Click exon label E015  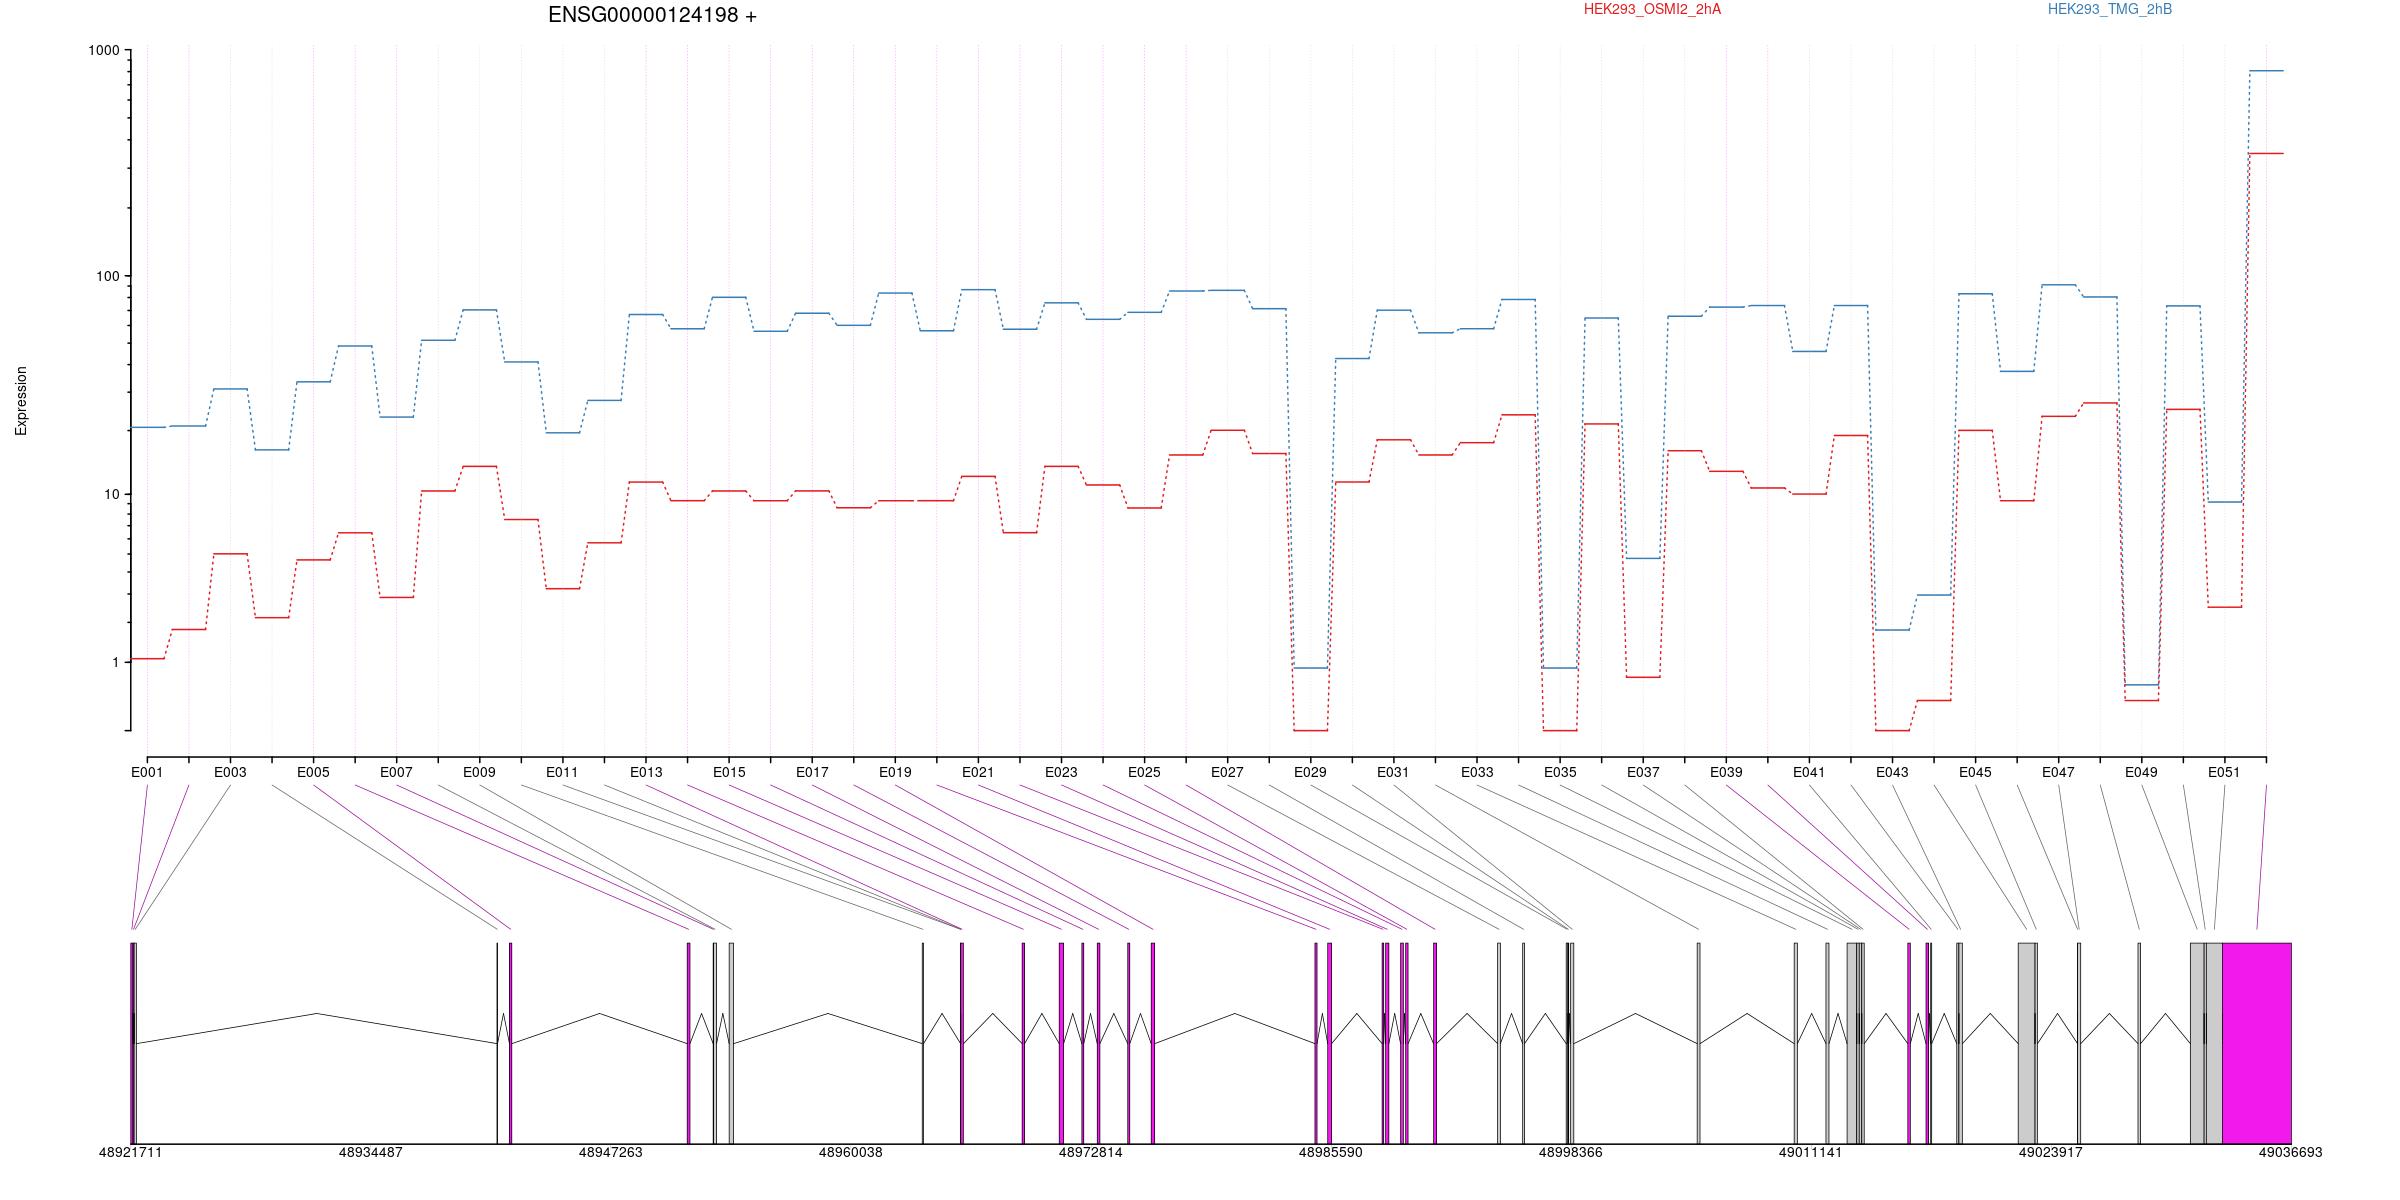729,772
